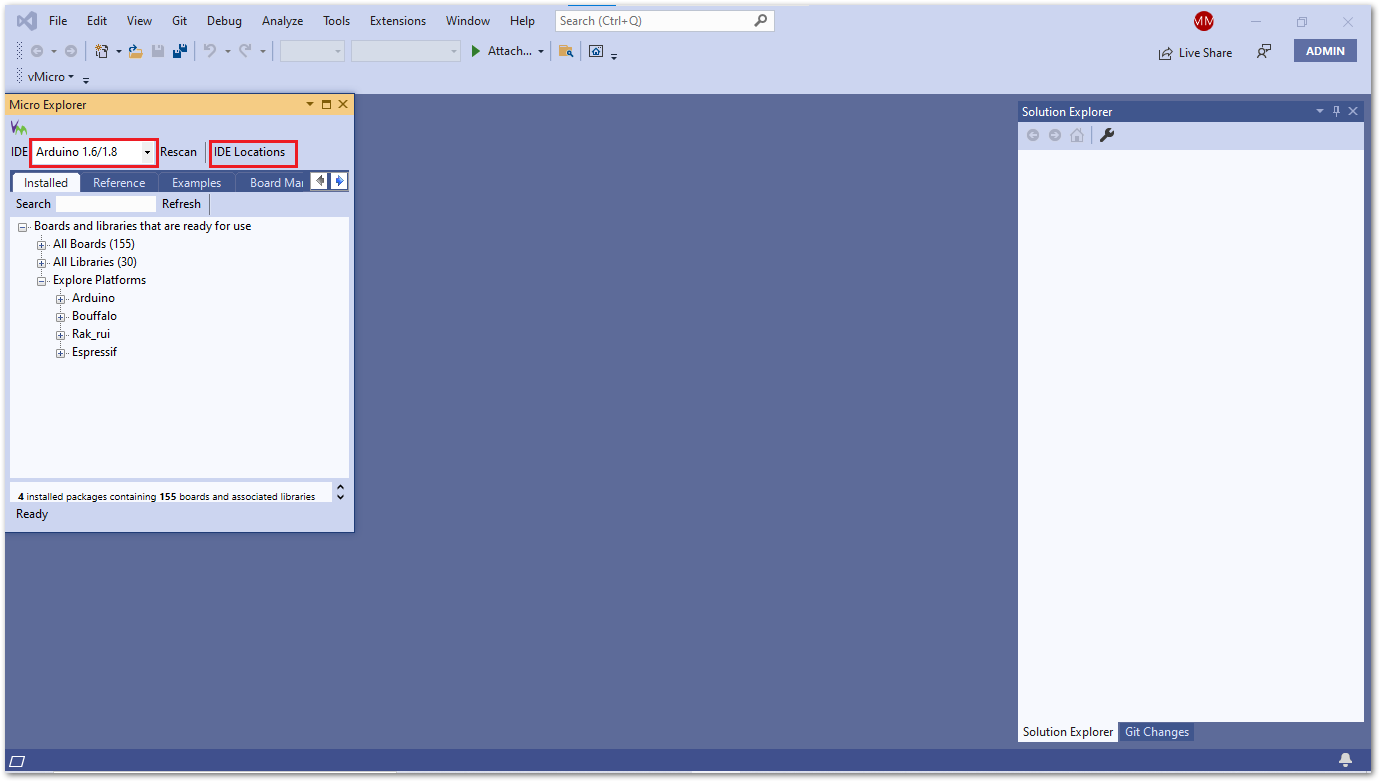Open the Git menu
The image size is (1380, 782).
click(x=179, y=21)
